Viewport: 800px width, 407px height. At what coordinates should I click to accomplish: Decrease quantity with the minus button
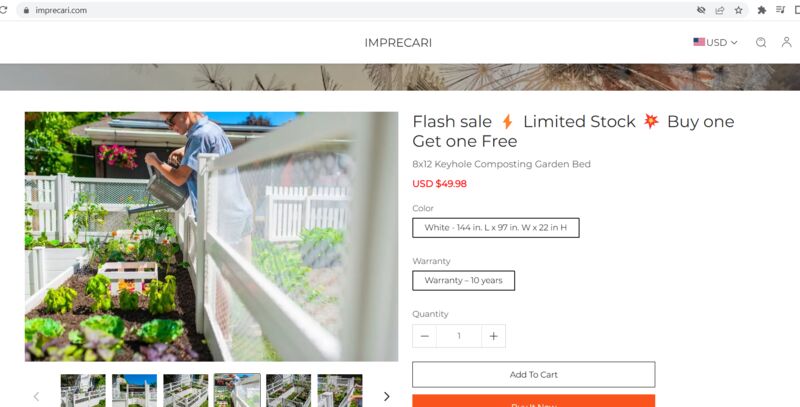[424, 336]
